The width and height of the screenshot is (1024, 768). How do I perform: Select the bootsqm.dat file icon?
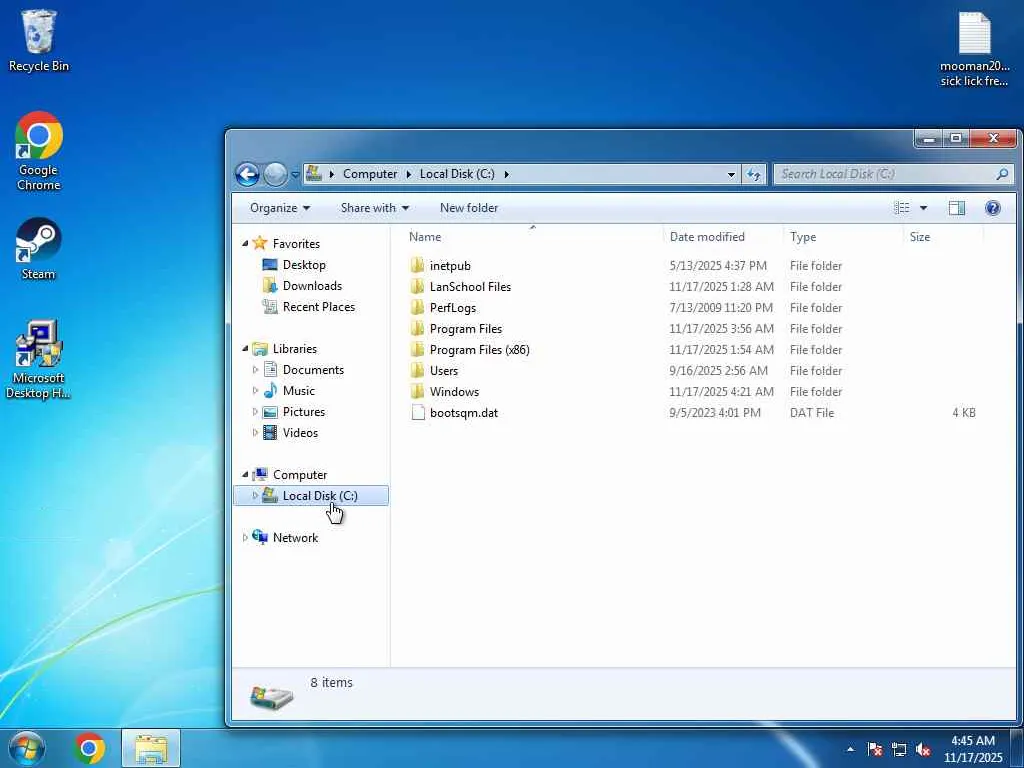point(418,413)
